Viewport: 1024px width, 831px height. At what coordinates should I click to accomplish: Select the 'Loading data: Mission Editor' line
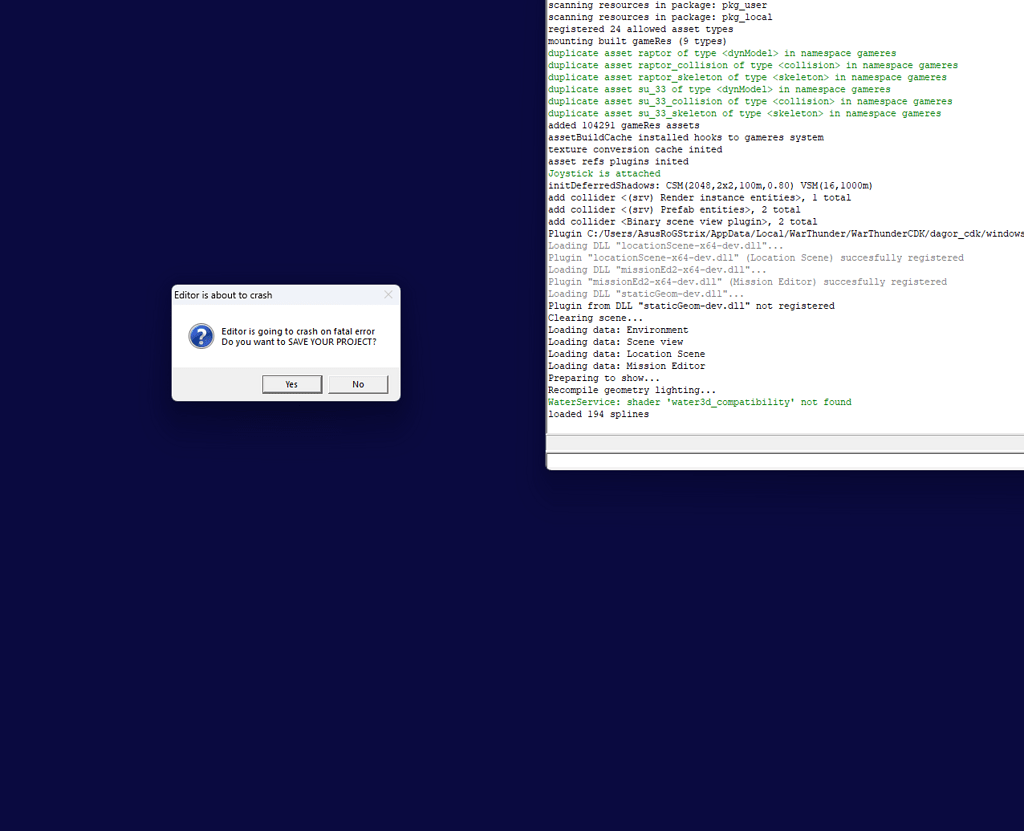(x=626, y=366)
